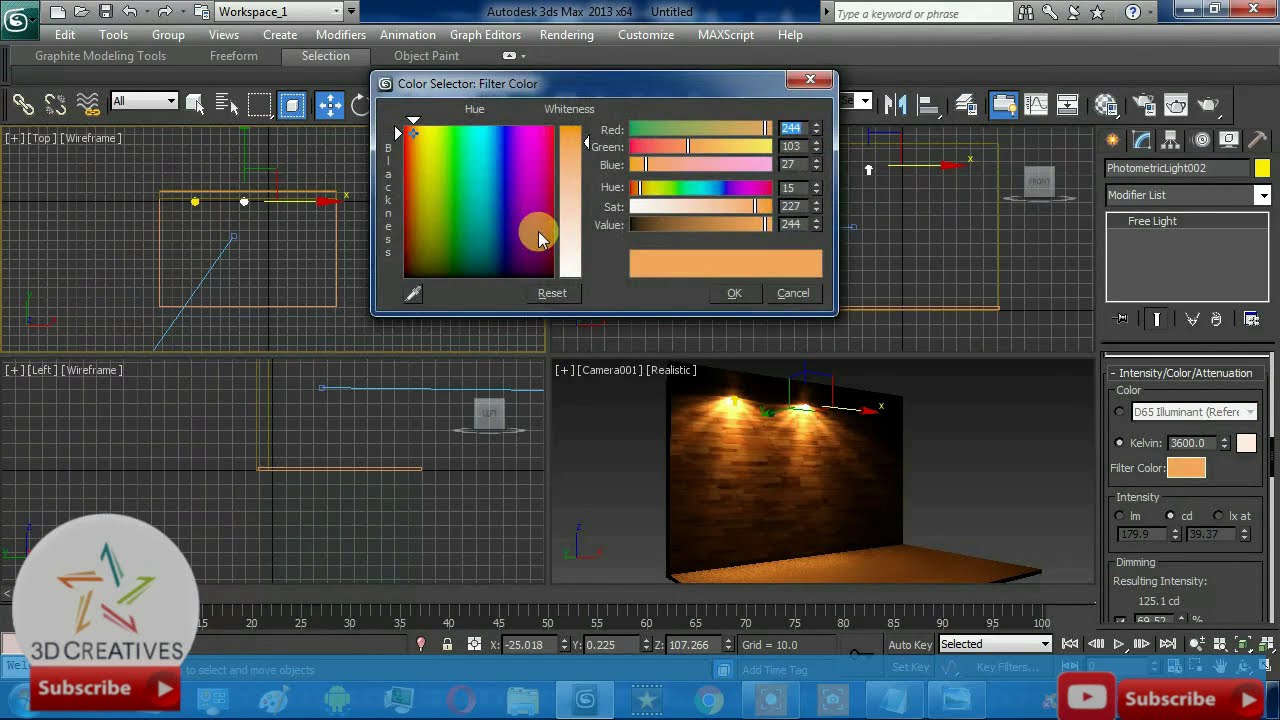The height and width of the screenshot is (720, 1280).
Task: Switch to the Object Paint tab
Action: [x=426, y=56]
